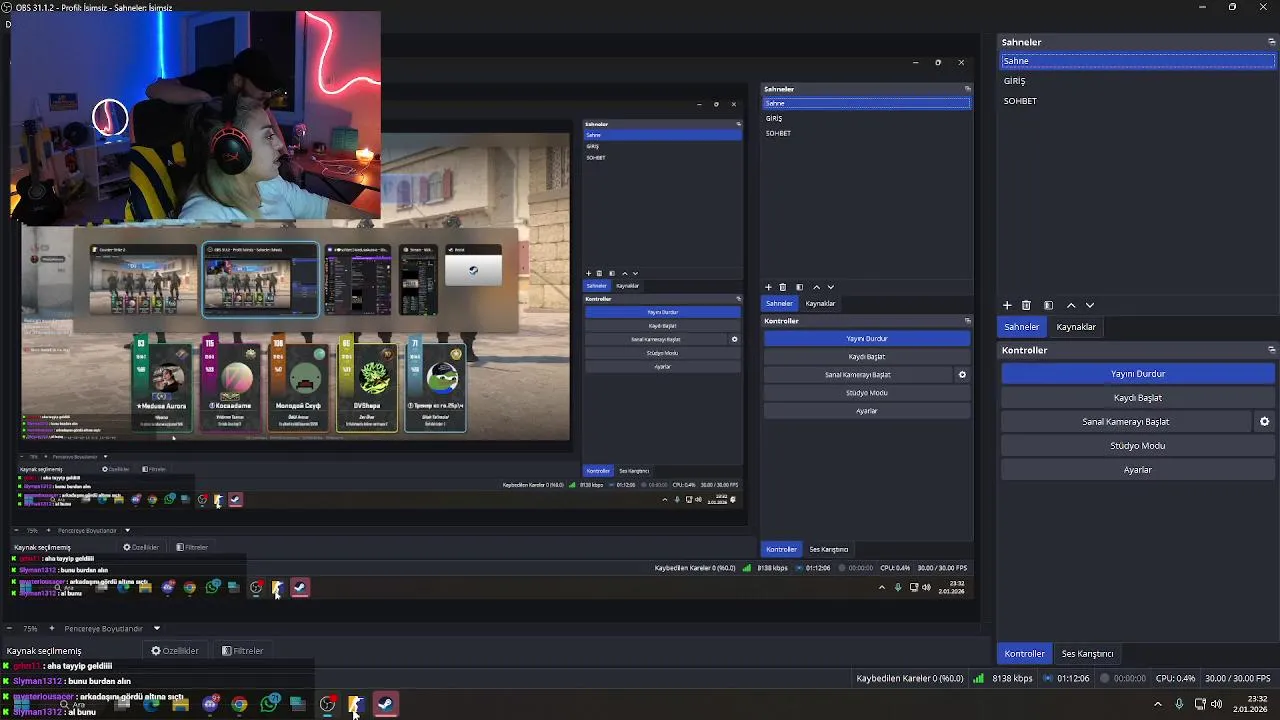
Task: Expand the Pencereye Boyutlandır scaling dropdown
Action: pyautogui.click(x=156, y=628)
